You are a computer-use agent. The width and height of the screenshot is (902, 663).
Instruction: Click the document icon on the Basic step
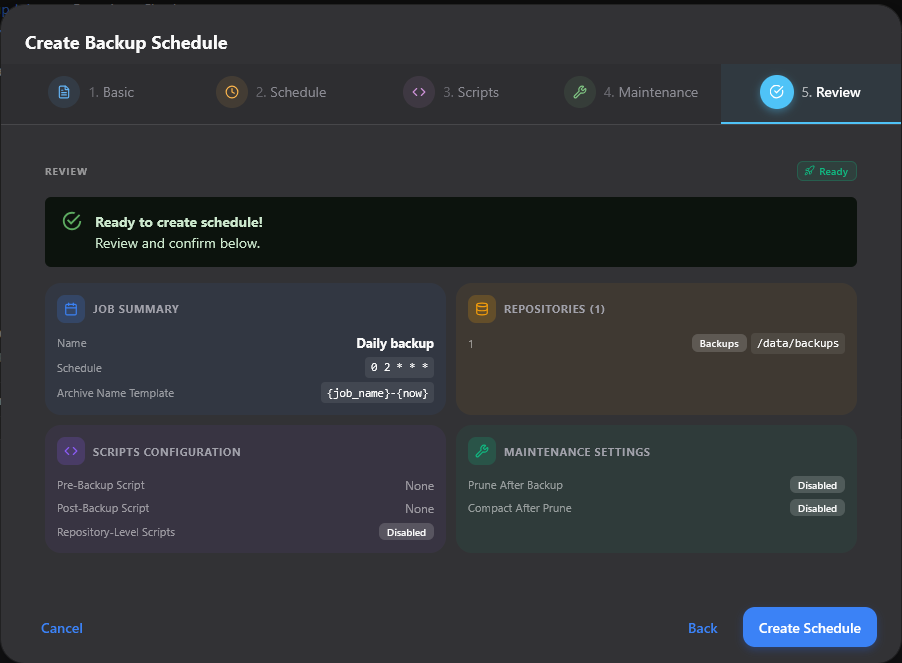pos(64,92)
